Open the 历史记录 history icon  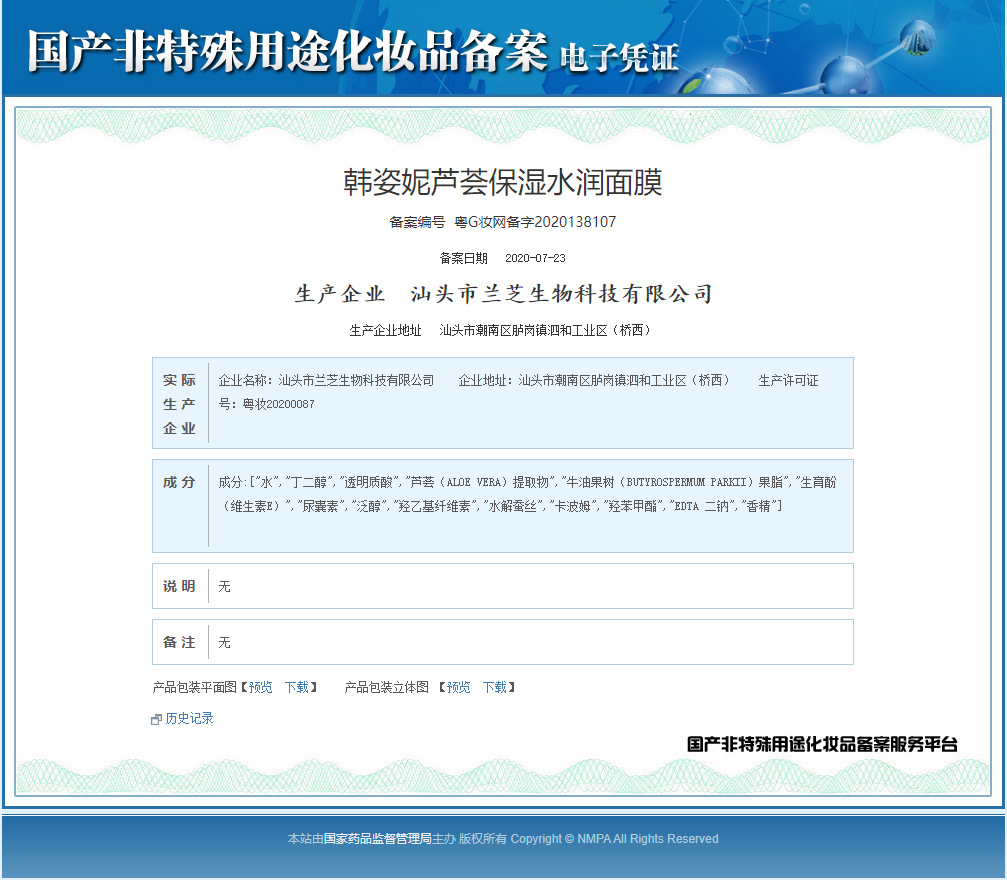tap(156, 719)
